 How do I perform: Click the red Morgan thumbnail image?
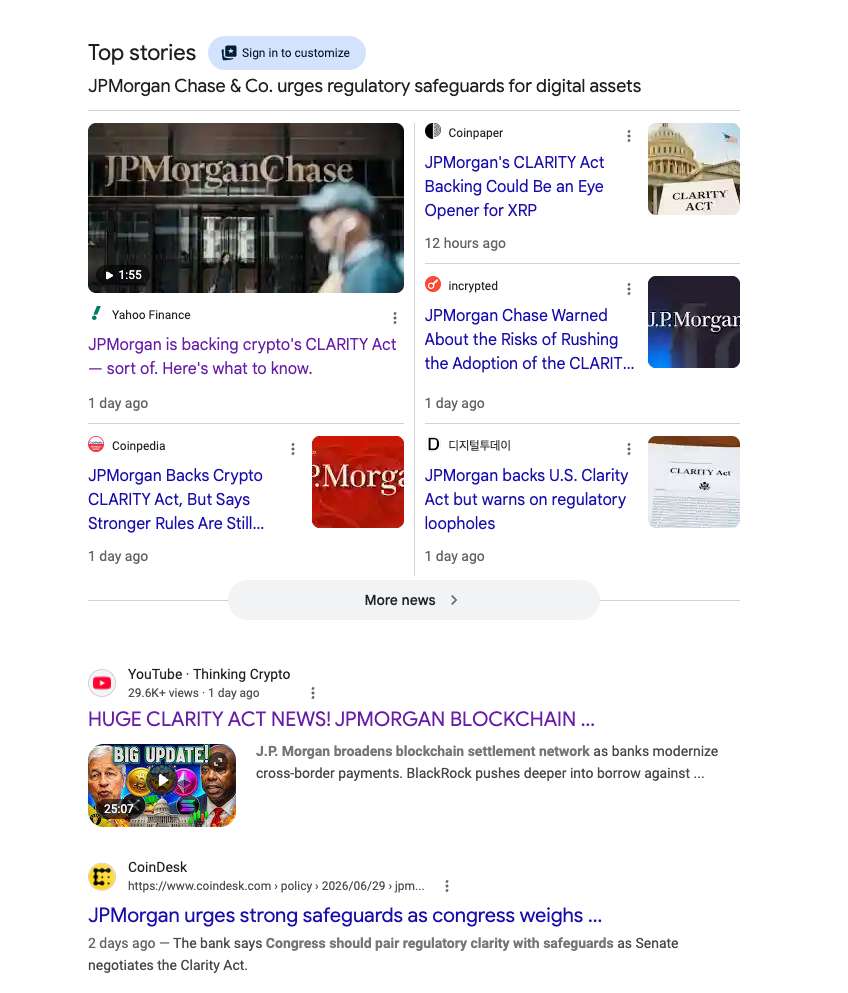(x=358, y=482)
